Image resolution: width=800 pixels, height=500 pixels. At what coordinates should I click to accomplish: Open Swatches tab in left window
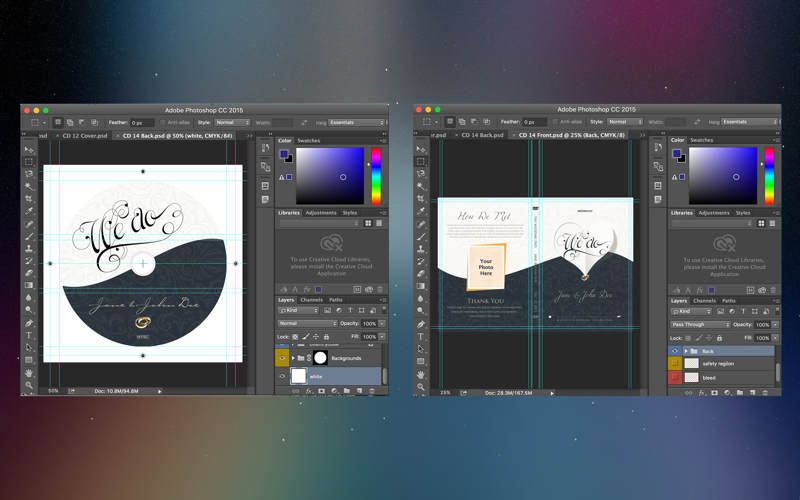click(x=309, y=140)
